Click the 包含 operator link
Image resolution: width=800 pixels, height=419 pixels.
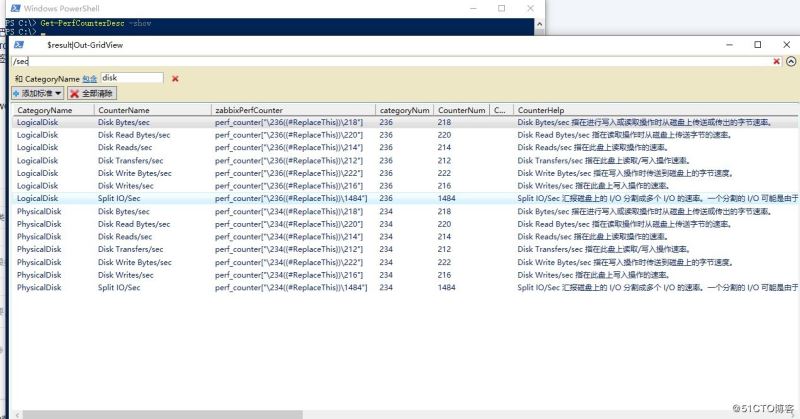90,78
